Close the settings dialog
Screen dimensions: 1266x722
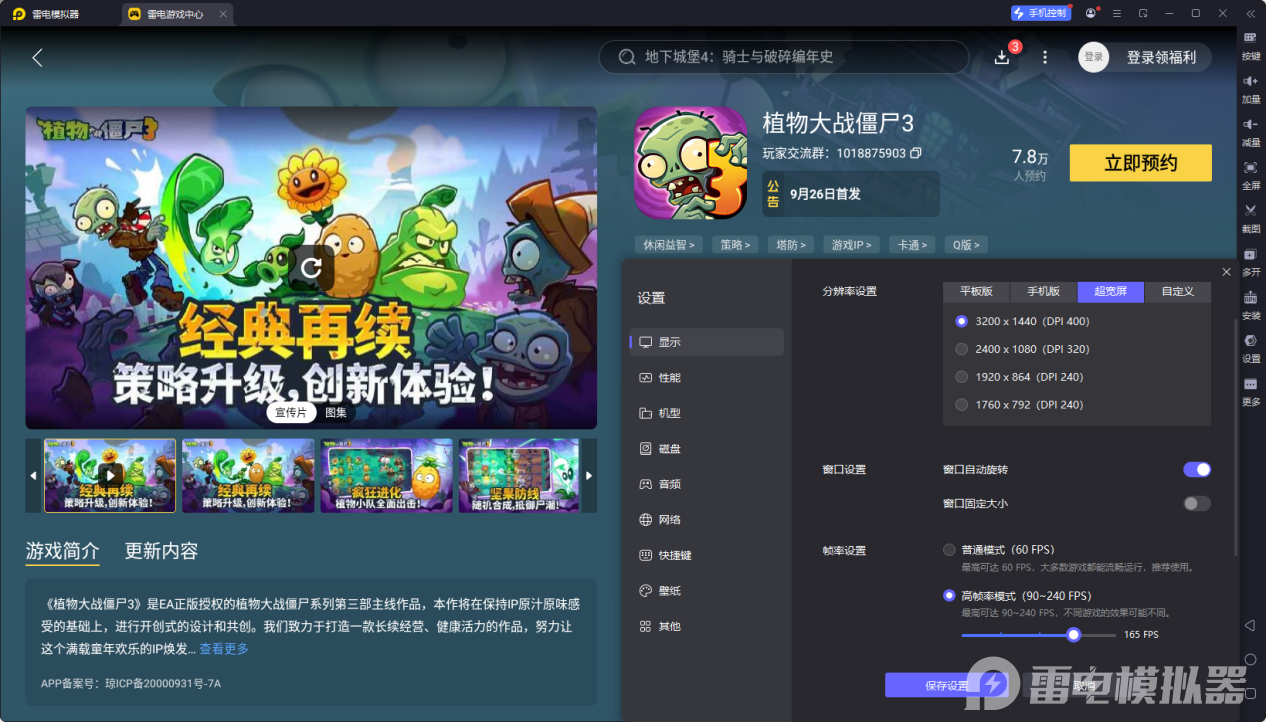click(1227, 272)
